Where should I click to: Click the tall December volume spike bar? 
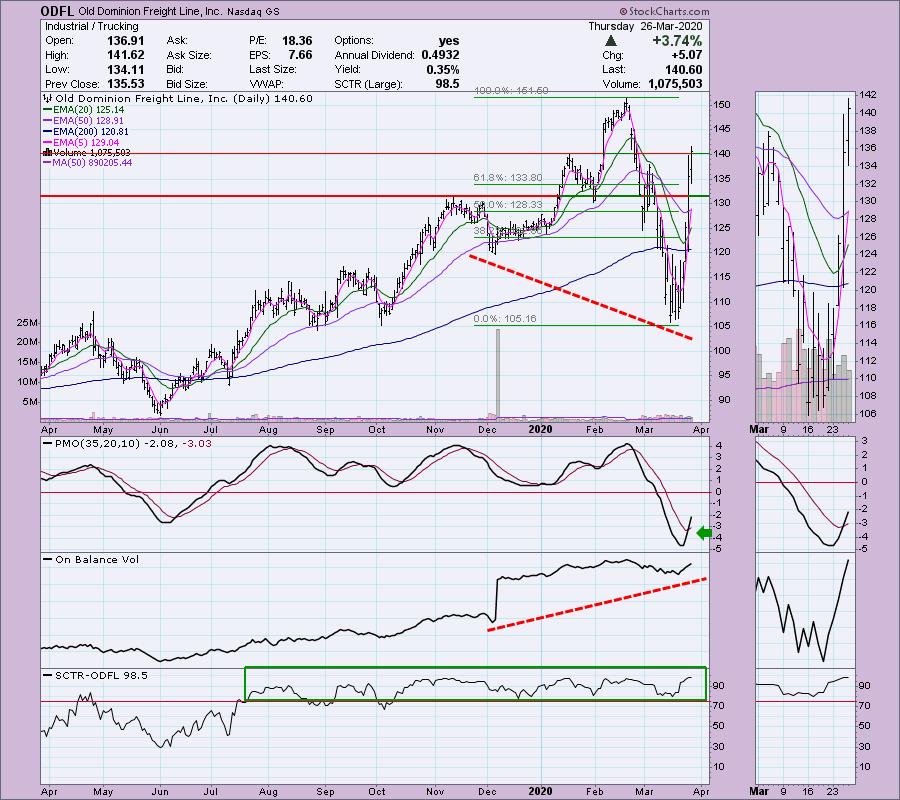498,373
